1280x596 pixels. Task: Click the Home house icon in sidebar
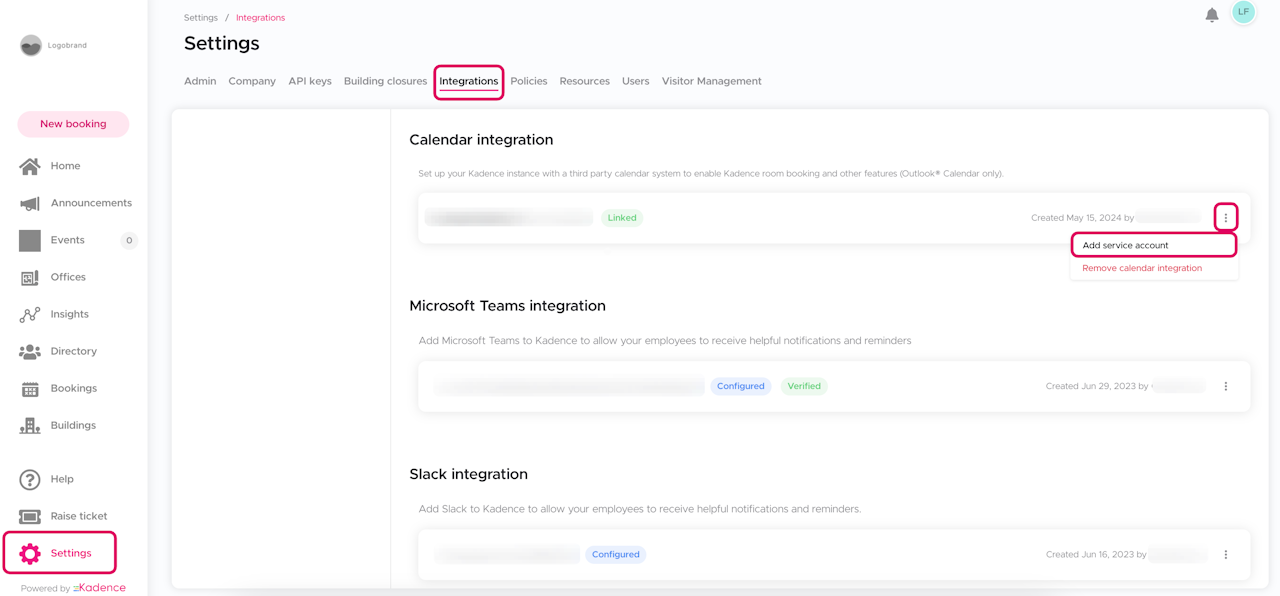tap(30, 166)
